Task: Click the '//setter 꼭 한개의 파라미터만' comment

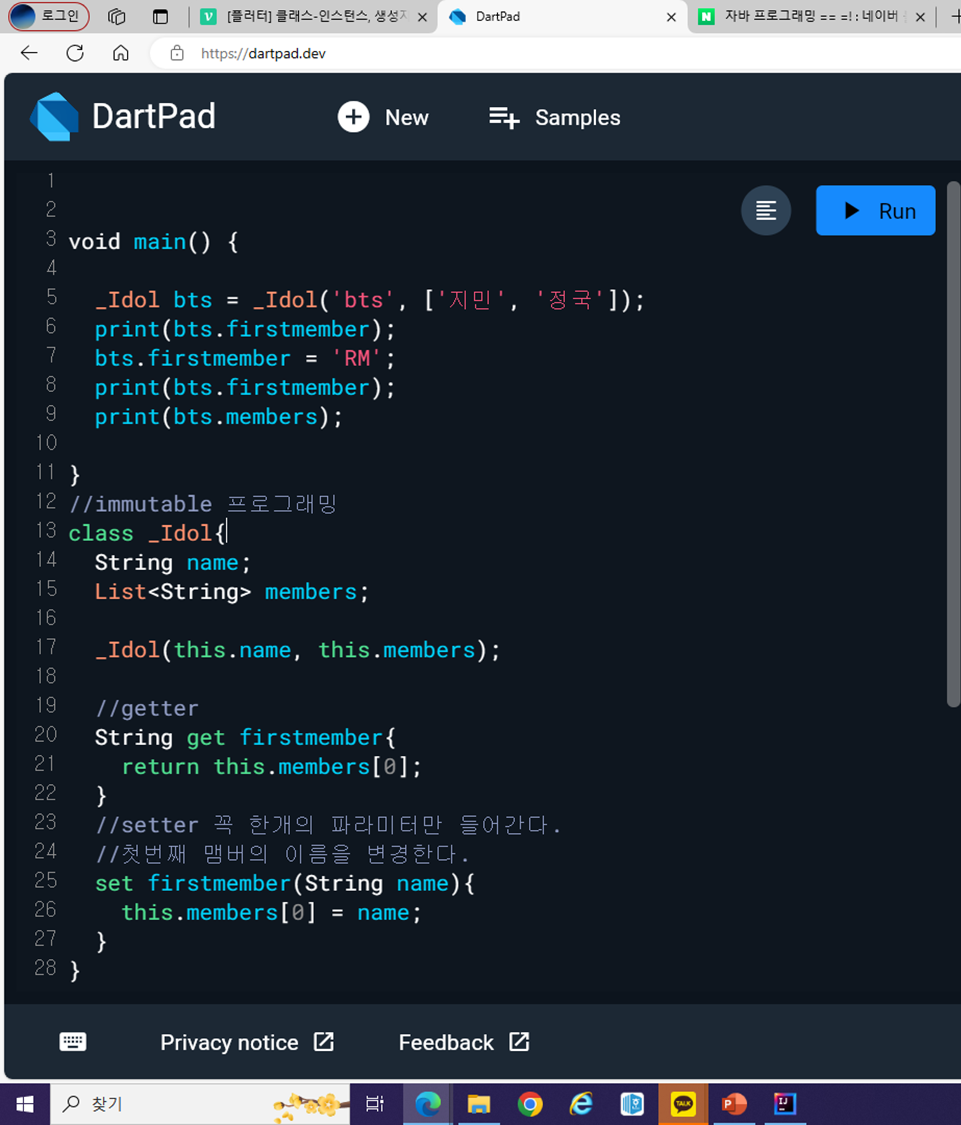Action: coord(328,825)
